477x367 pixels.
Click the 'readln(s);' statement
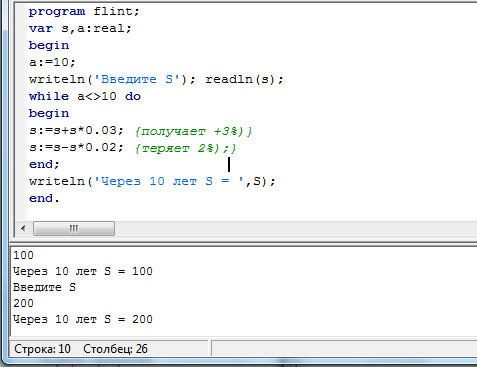244,79
